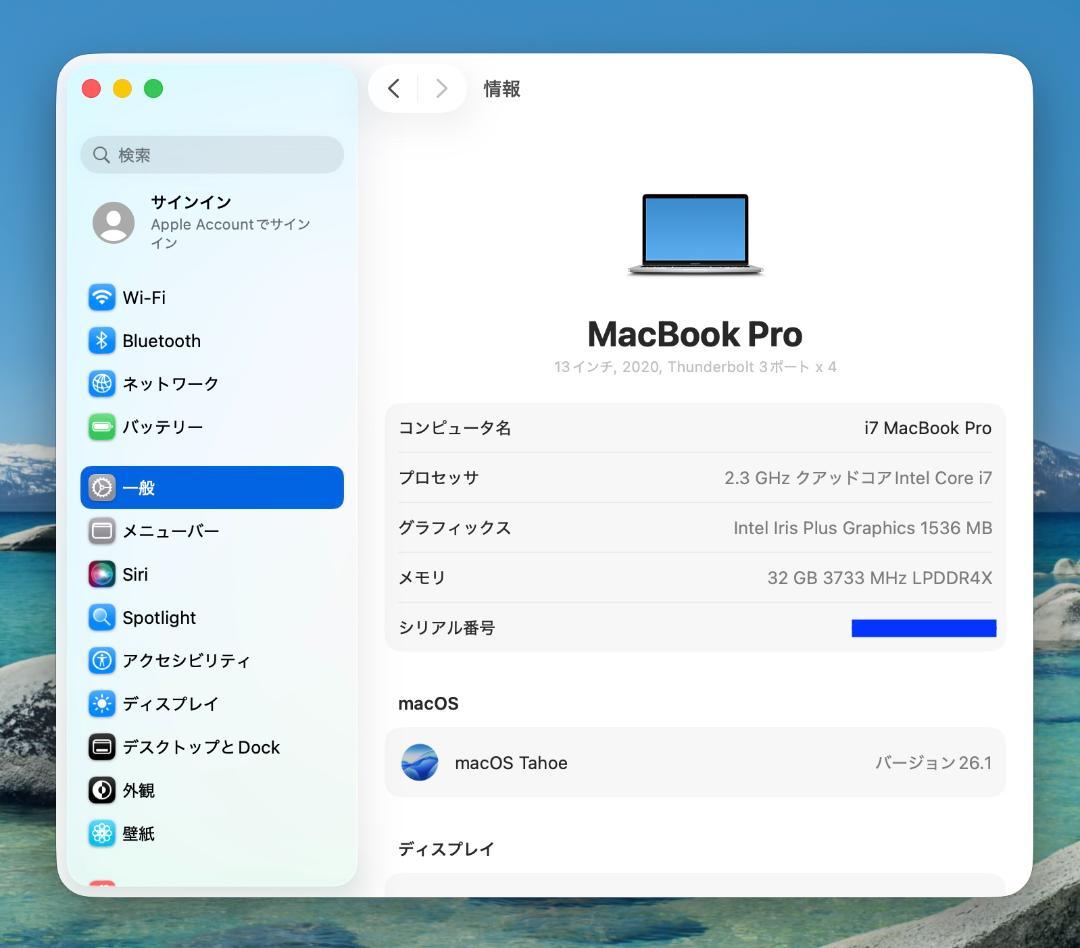Screen dimensions: 1080x948
Task: Open 外観 appearance settings
Action: click(x=137, y=790)
